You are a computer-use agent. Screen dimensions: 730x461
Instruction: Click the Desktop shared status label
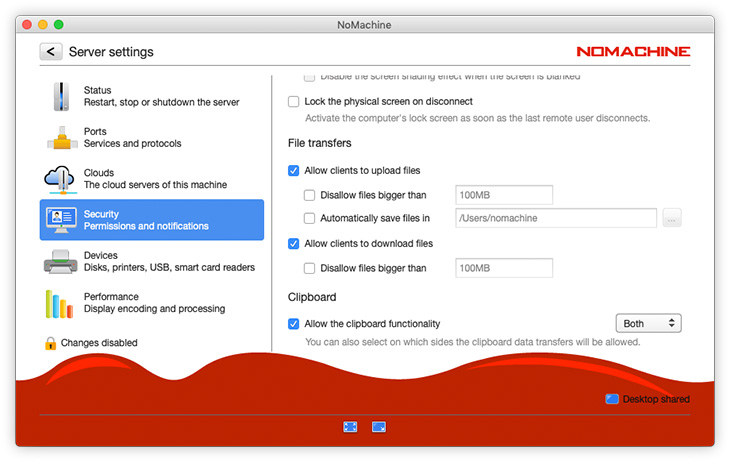tap(655, 399)
